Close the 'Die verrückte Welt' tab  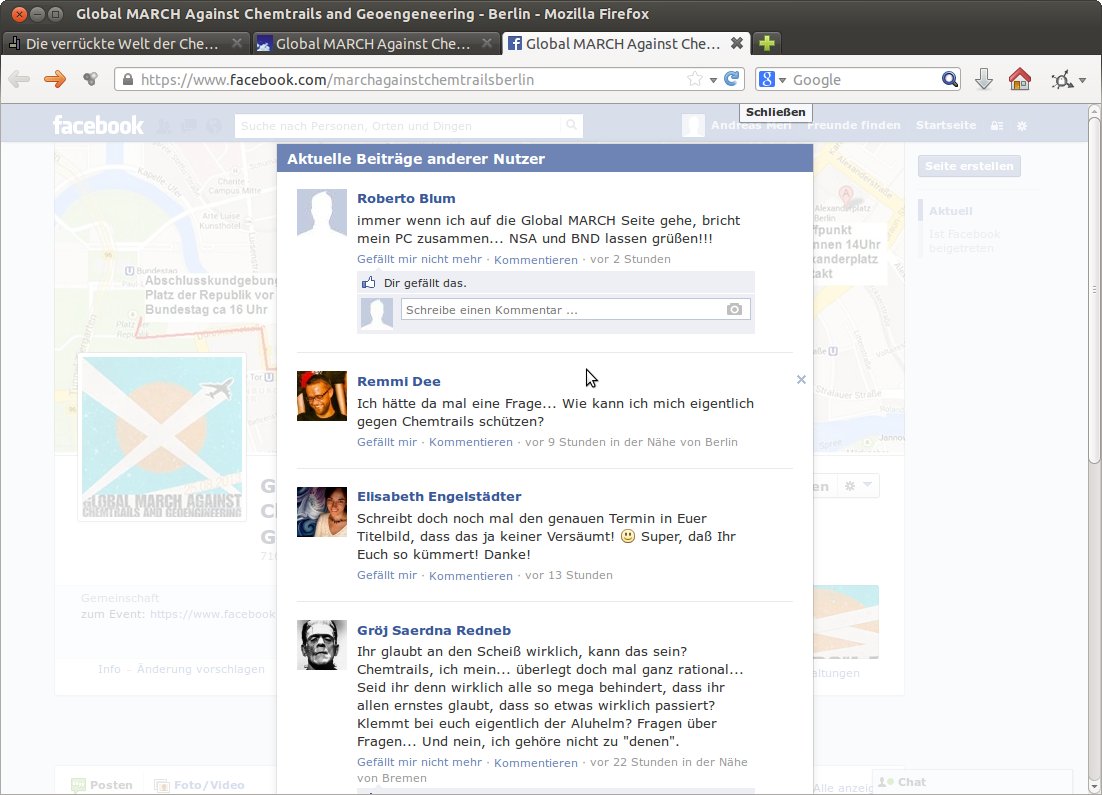point(237,44)
